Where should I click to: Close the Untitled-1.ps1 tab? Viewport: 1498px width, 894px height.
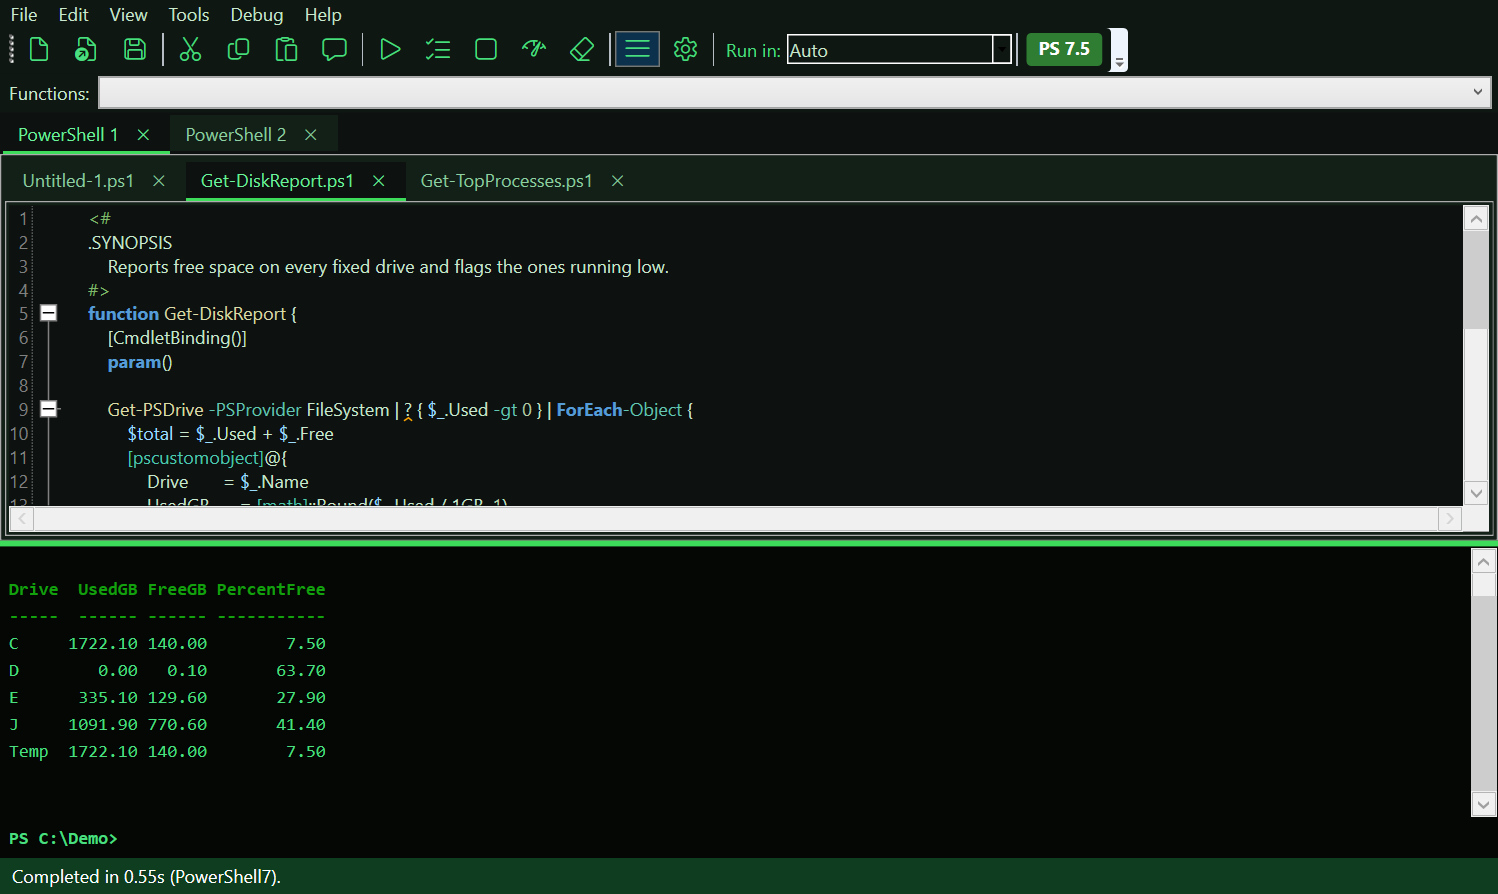[x=159, y=181]
